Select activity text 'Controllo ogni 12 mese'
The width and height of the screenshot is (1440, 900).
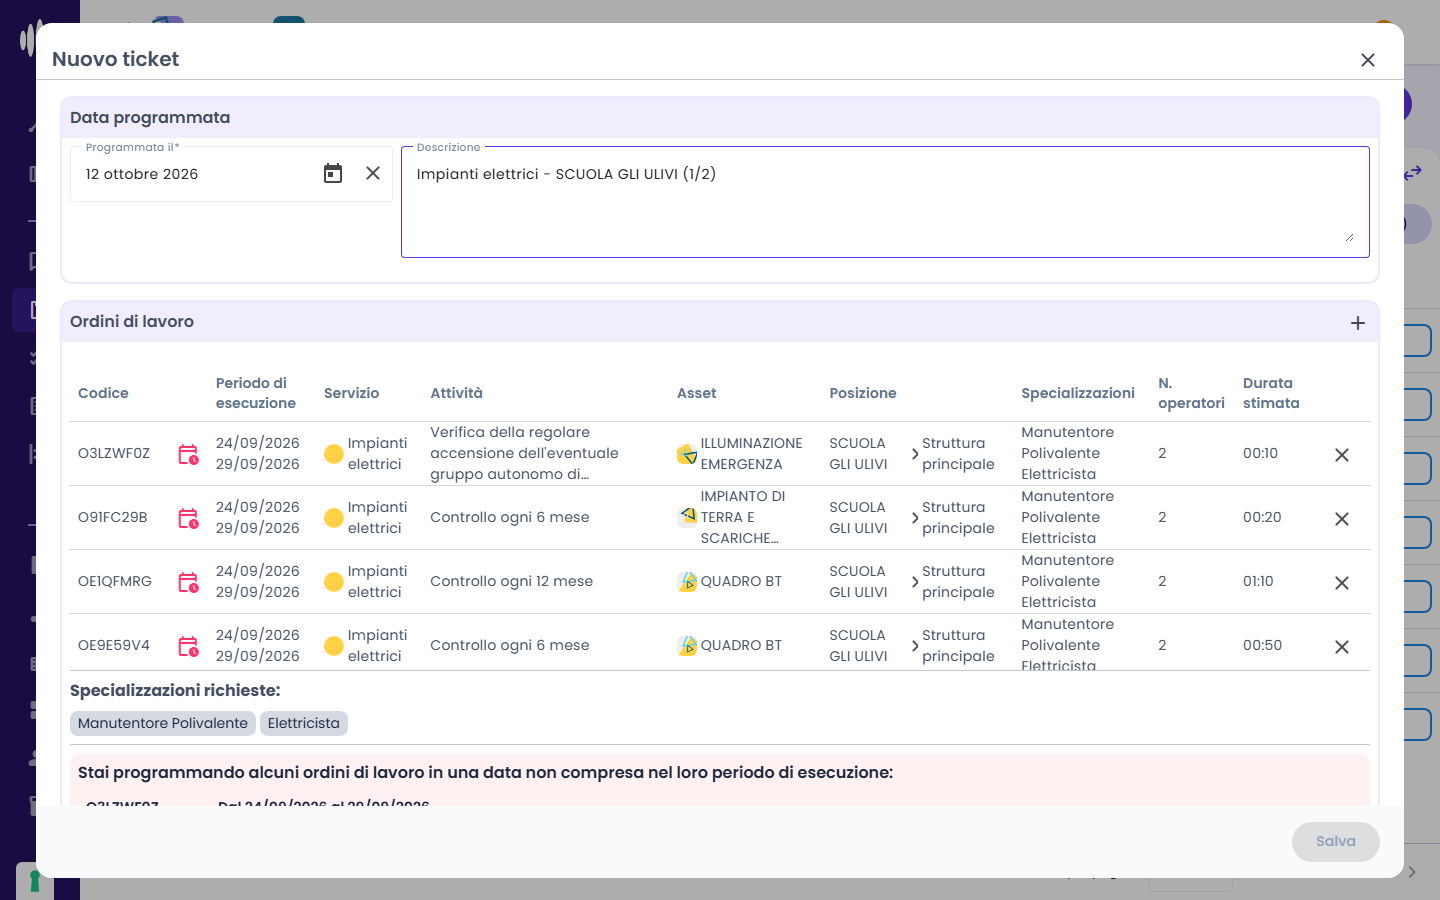point(511,582)
